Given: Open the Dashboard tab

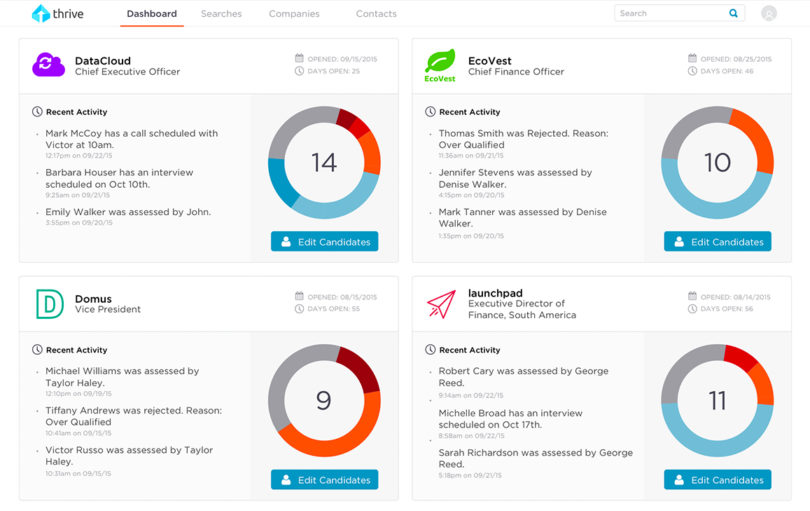Looking at the screenshot, I should point(152,14).
